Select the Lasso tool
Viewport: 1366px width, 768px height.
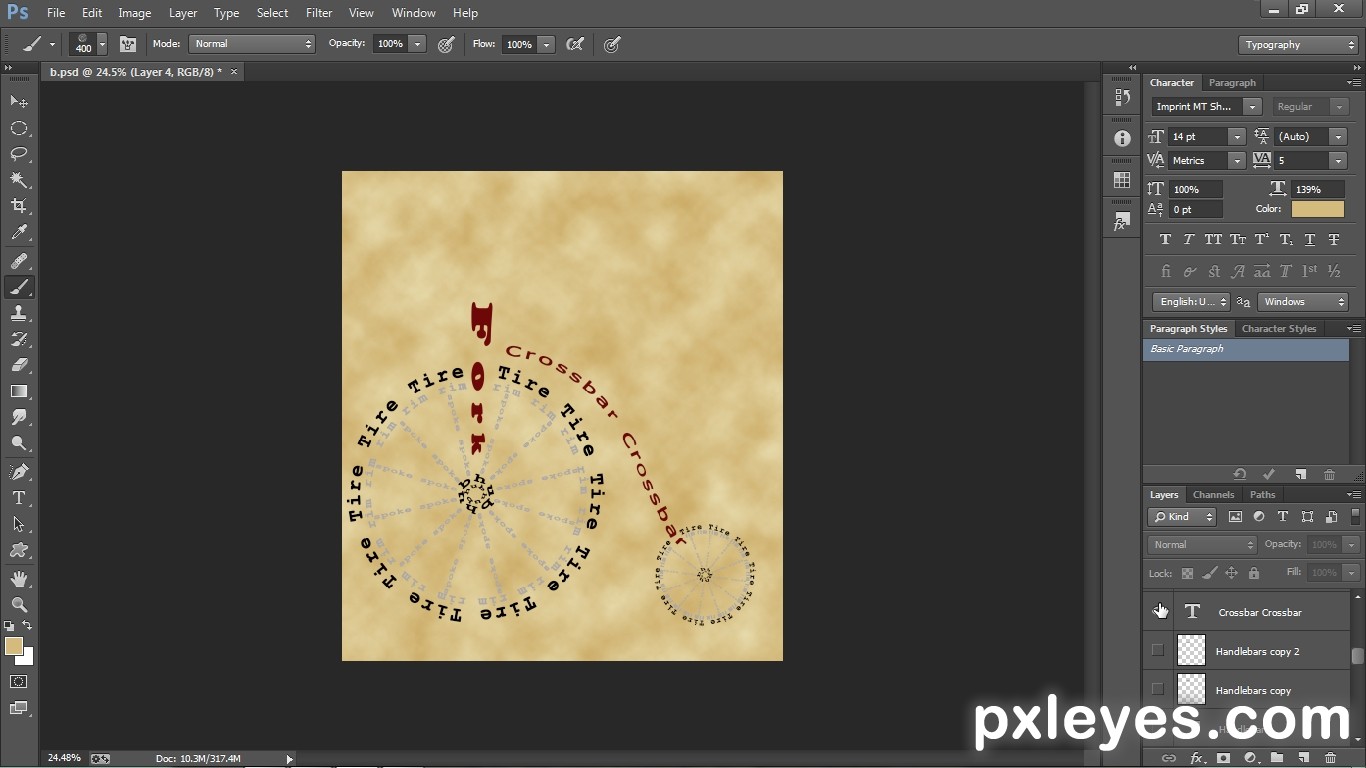pos(19,154)
